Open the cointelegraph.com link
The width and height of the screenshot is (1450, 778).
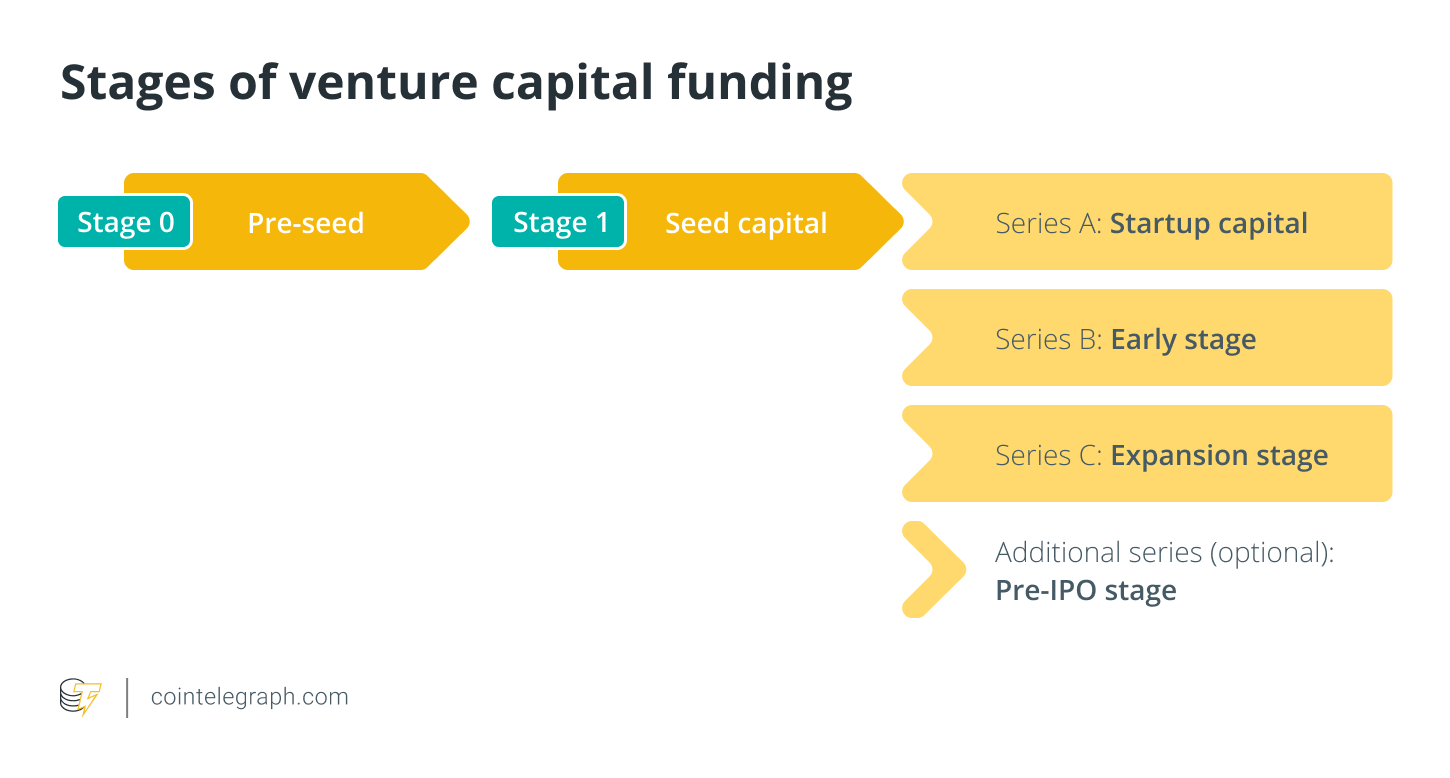click(249, 697)
